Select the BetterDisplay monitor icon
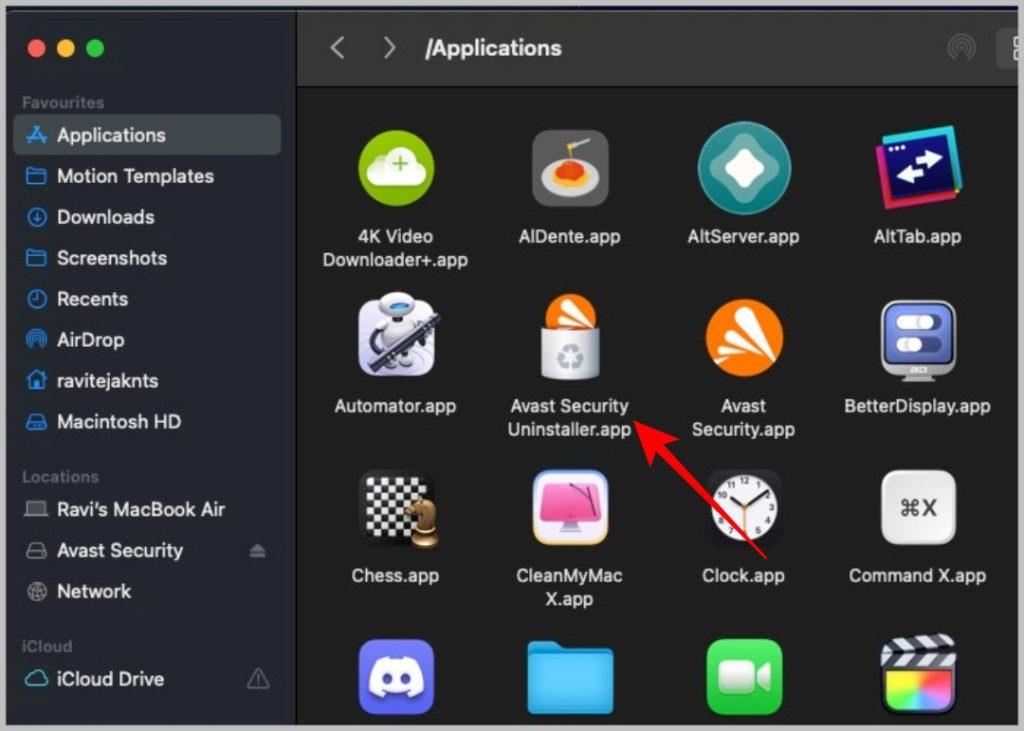This screenshot has height=731, width=1024. pos(918,340)
